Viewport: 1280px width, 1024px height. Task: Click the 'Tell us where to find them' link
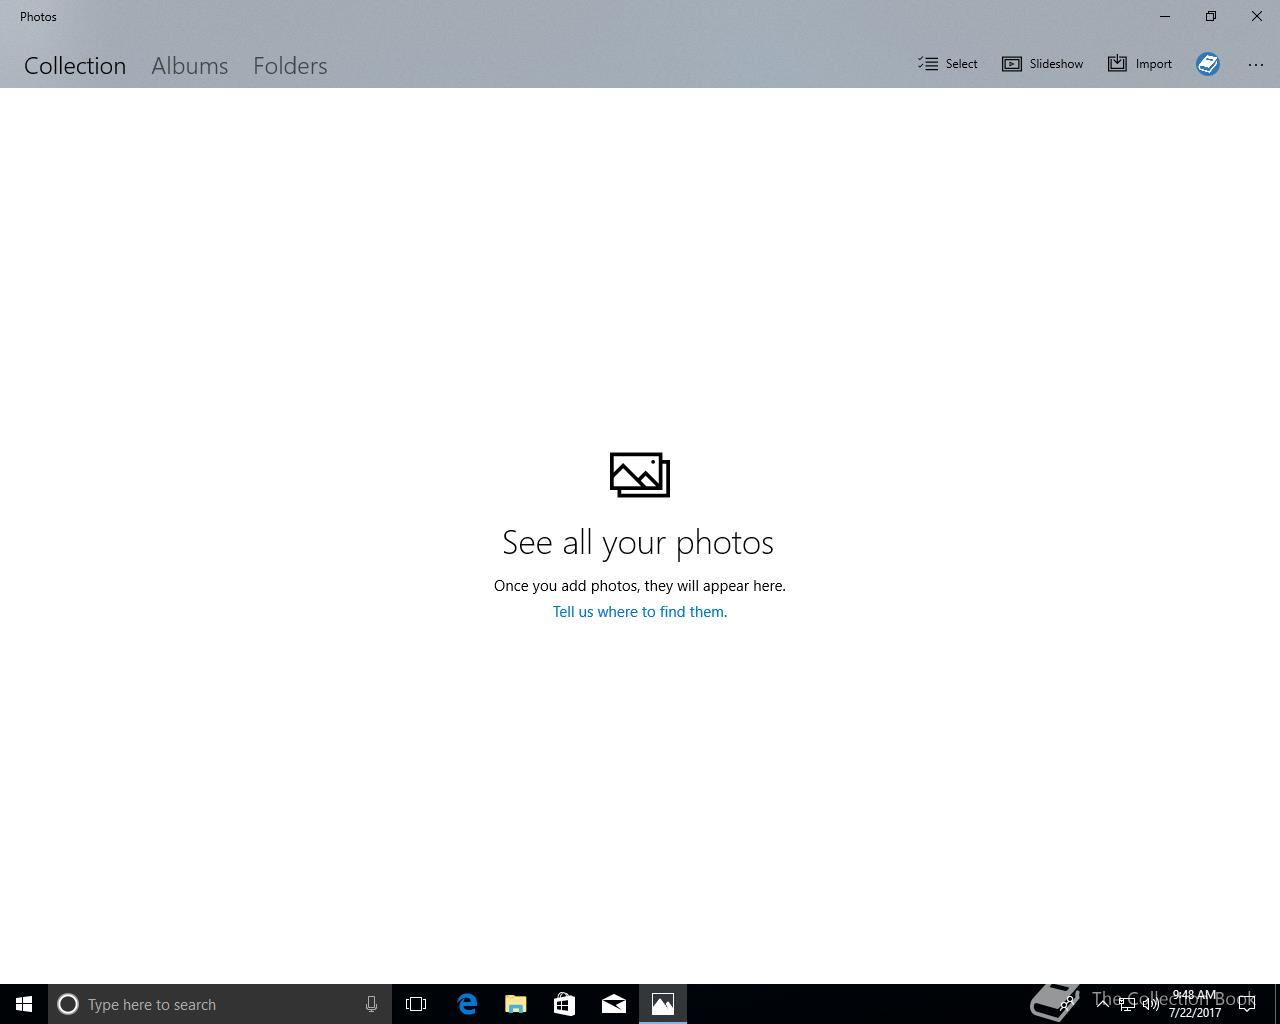tap(640, 612)
